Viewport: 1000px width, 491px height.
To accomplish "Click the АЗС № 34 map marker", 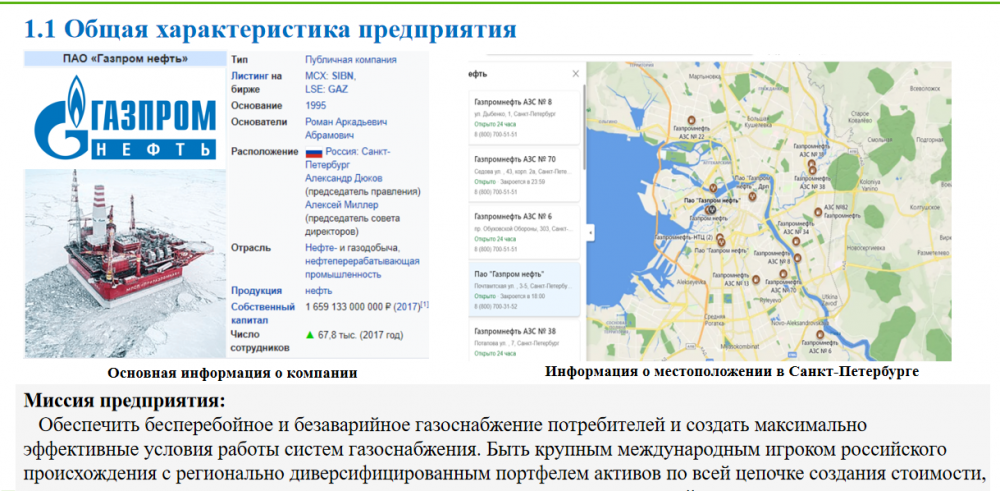I will tap(796, 240).
